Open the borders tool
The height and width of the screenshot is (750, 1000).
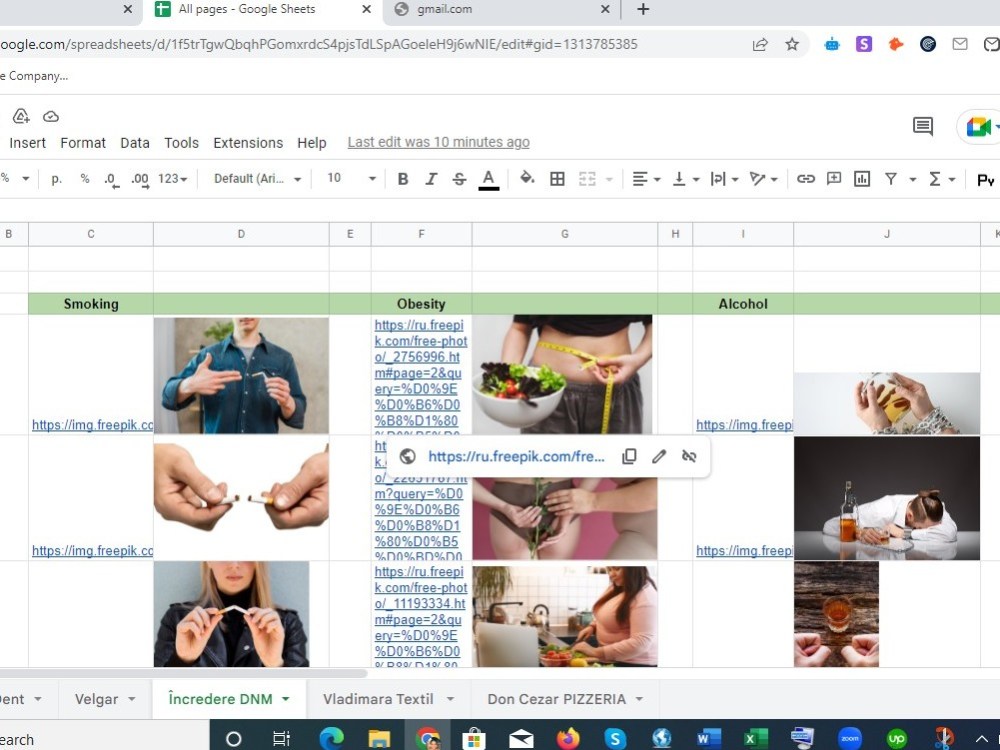coord(557,179)
